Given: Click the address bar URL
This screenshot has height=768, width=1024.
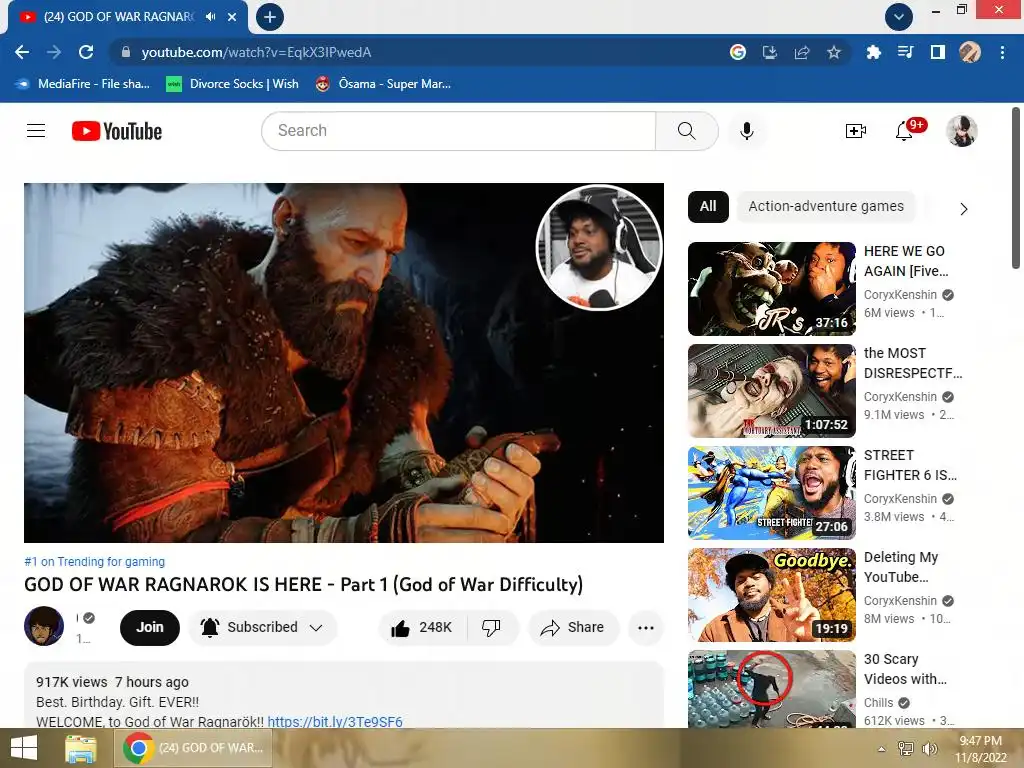Looking at the screenshot, I should pyautogui.click(x=256, y=52).
